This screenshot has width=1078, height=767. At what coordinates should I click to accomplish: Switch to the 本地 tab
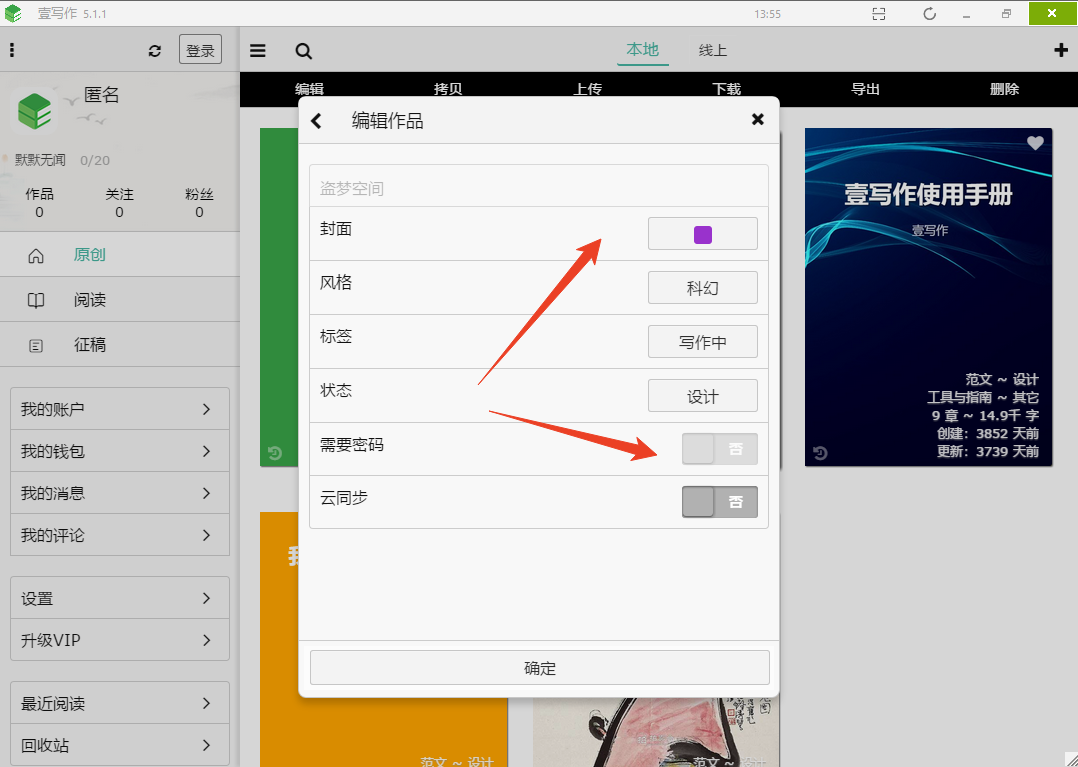(643, 50)
